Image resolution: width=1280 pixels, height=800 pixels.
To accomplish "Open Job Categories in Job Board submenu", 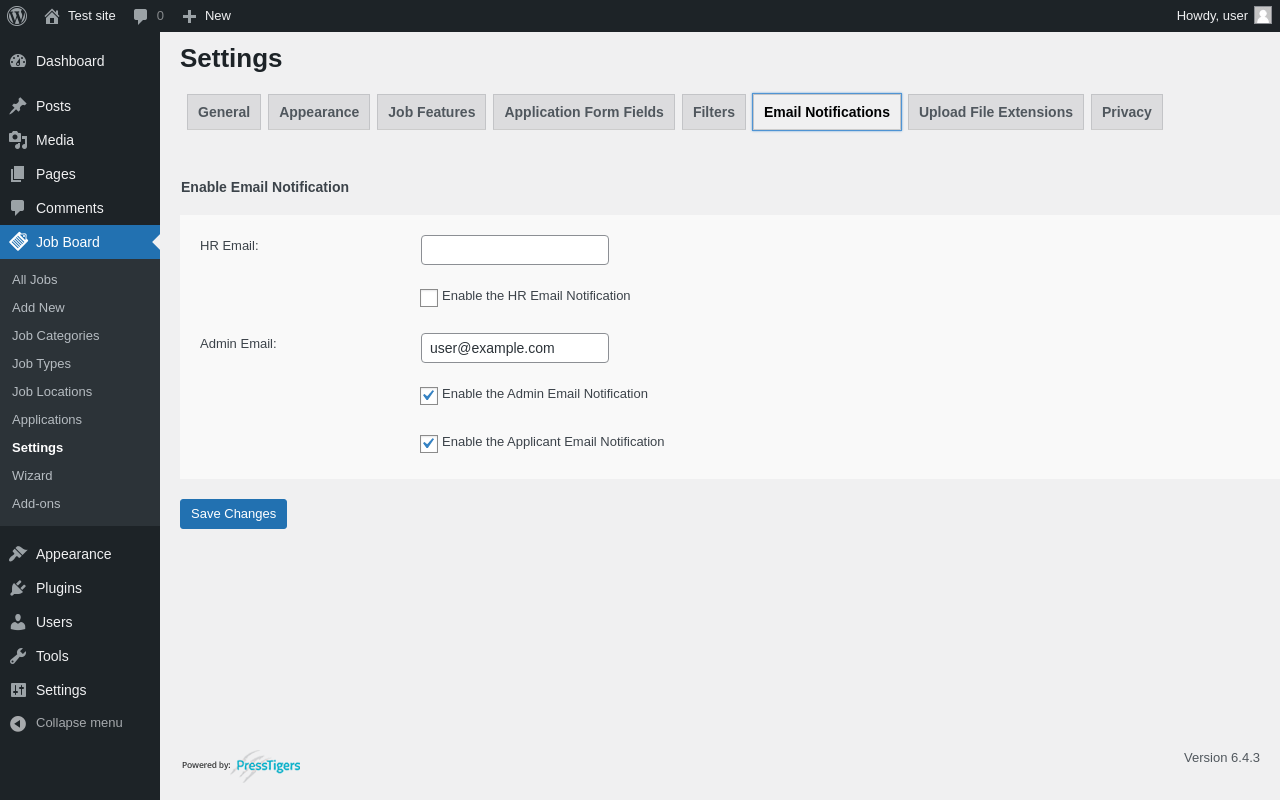I will point(56,336).
